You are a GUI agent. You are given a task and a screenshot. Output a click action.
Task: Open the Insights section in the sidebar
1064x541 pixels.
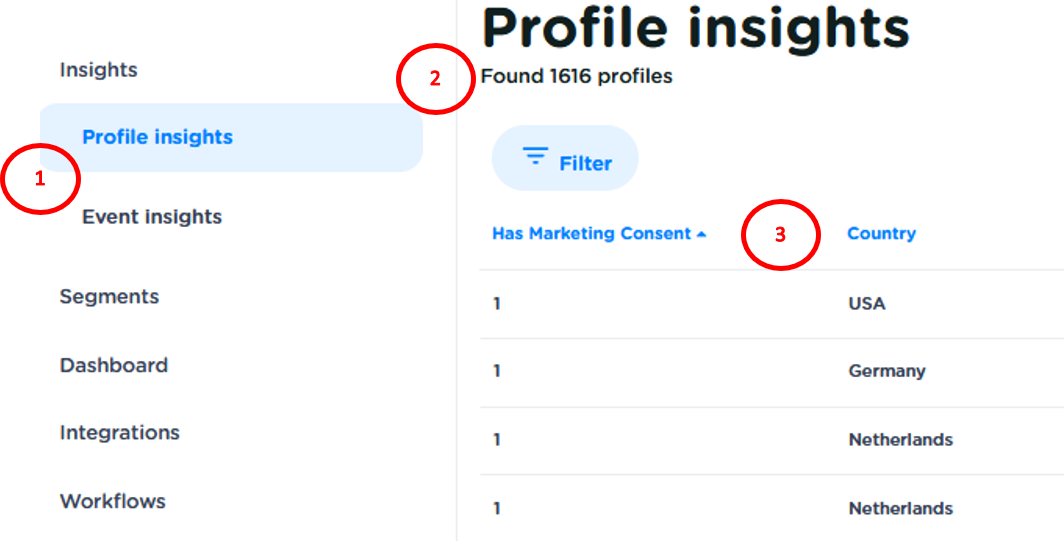[x=98, y=70]
